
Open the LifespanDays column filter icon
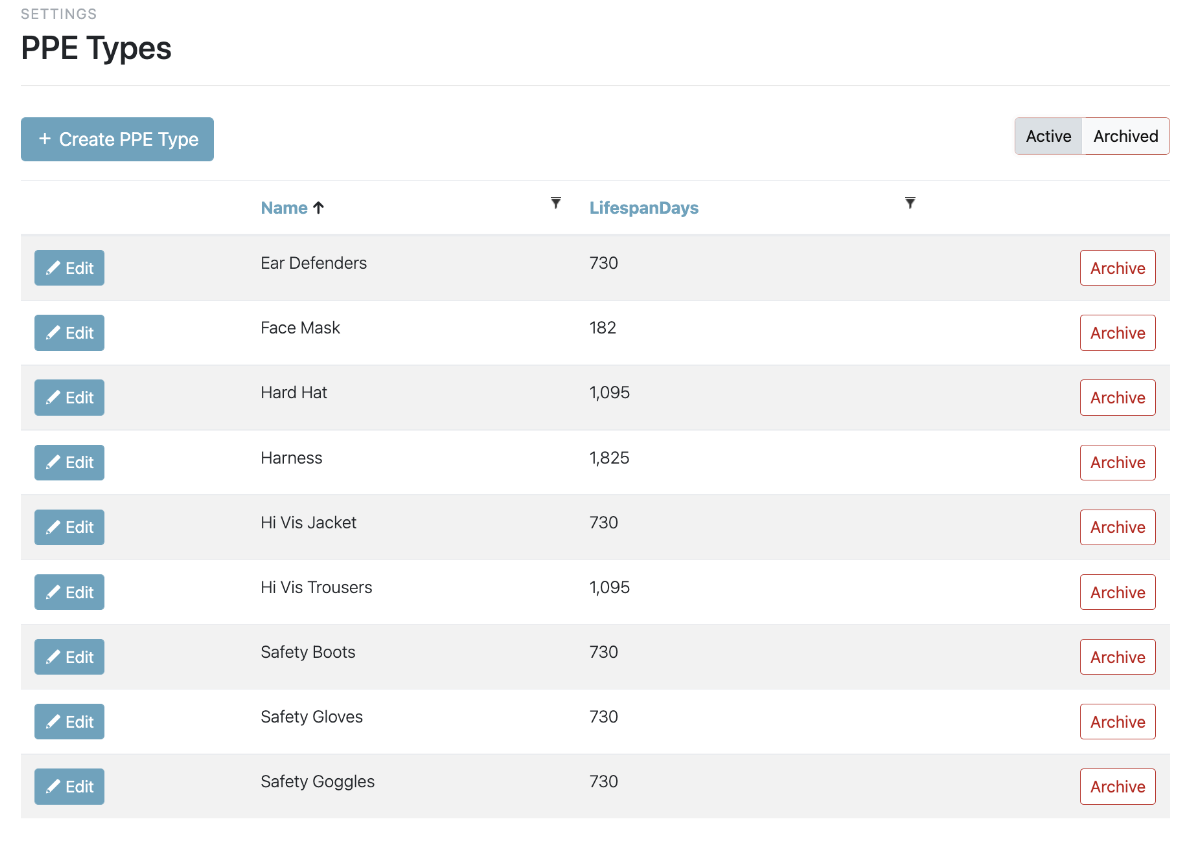pos(910,203)
